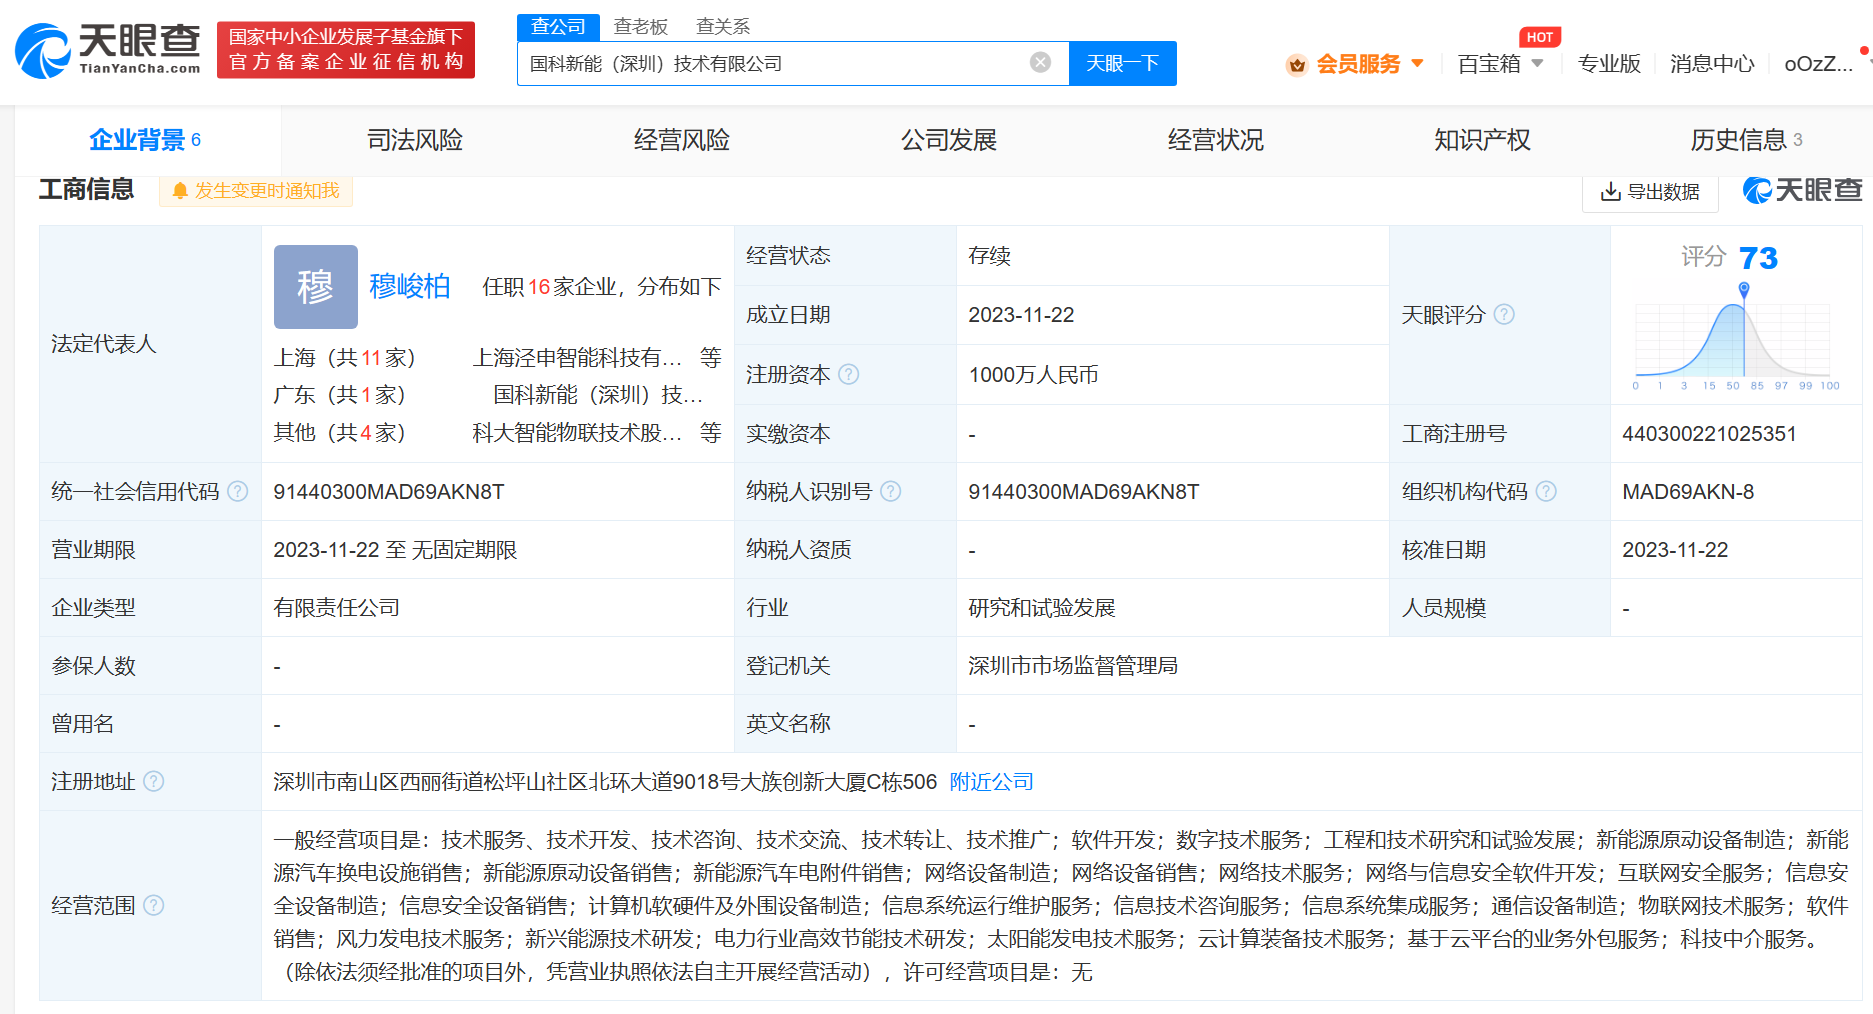Viewport: 1873px width, 1014px height.
Task: Open the 附近公司 link
Action: pyautogui.click(x=991, y=781)
